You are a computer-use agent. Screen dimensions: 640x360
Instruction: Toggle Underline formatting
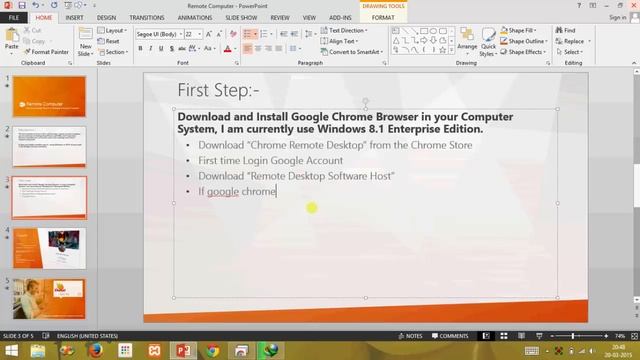click(161, 49)
